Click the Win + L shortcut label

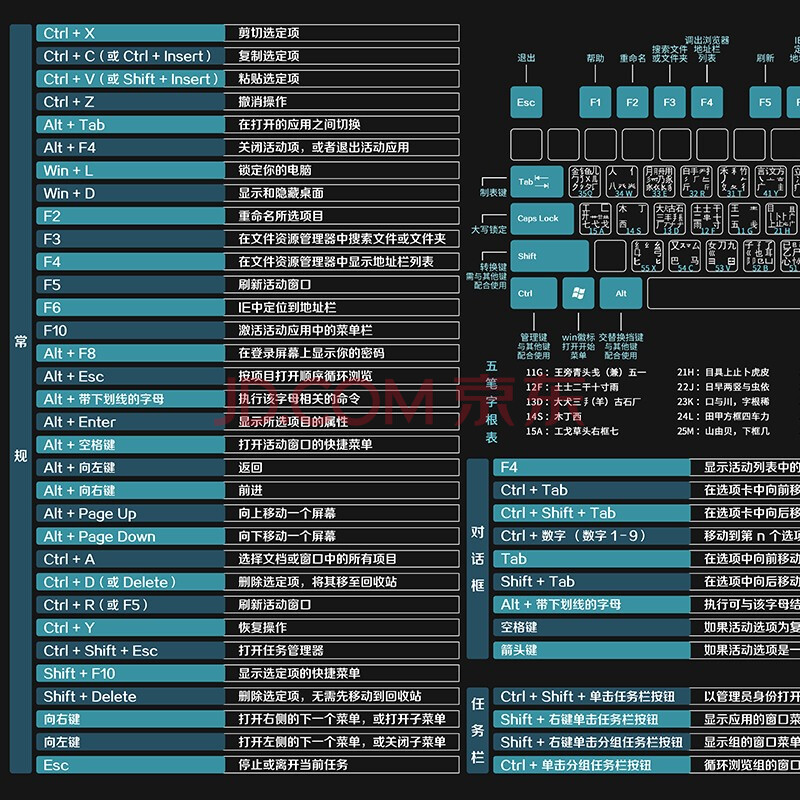click(x=130, y=170)
